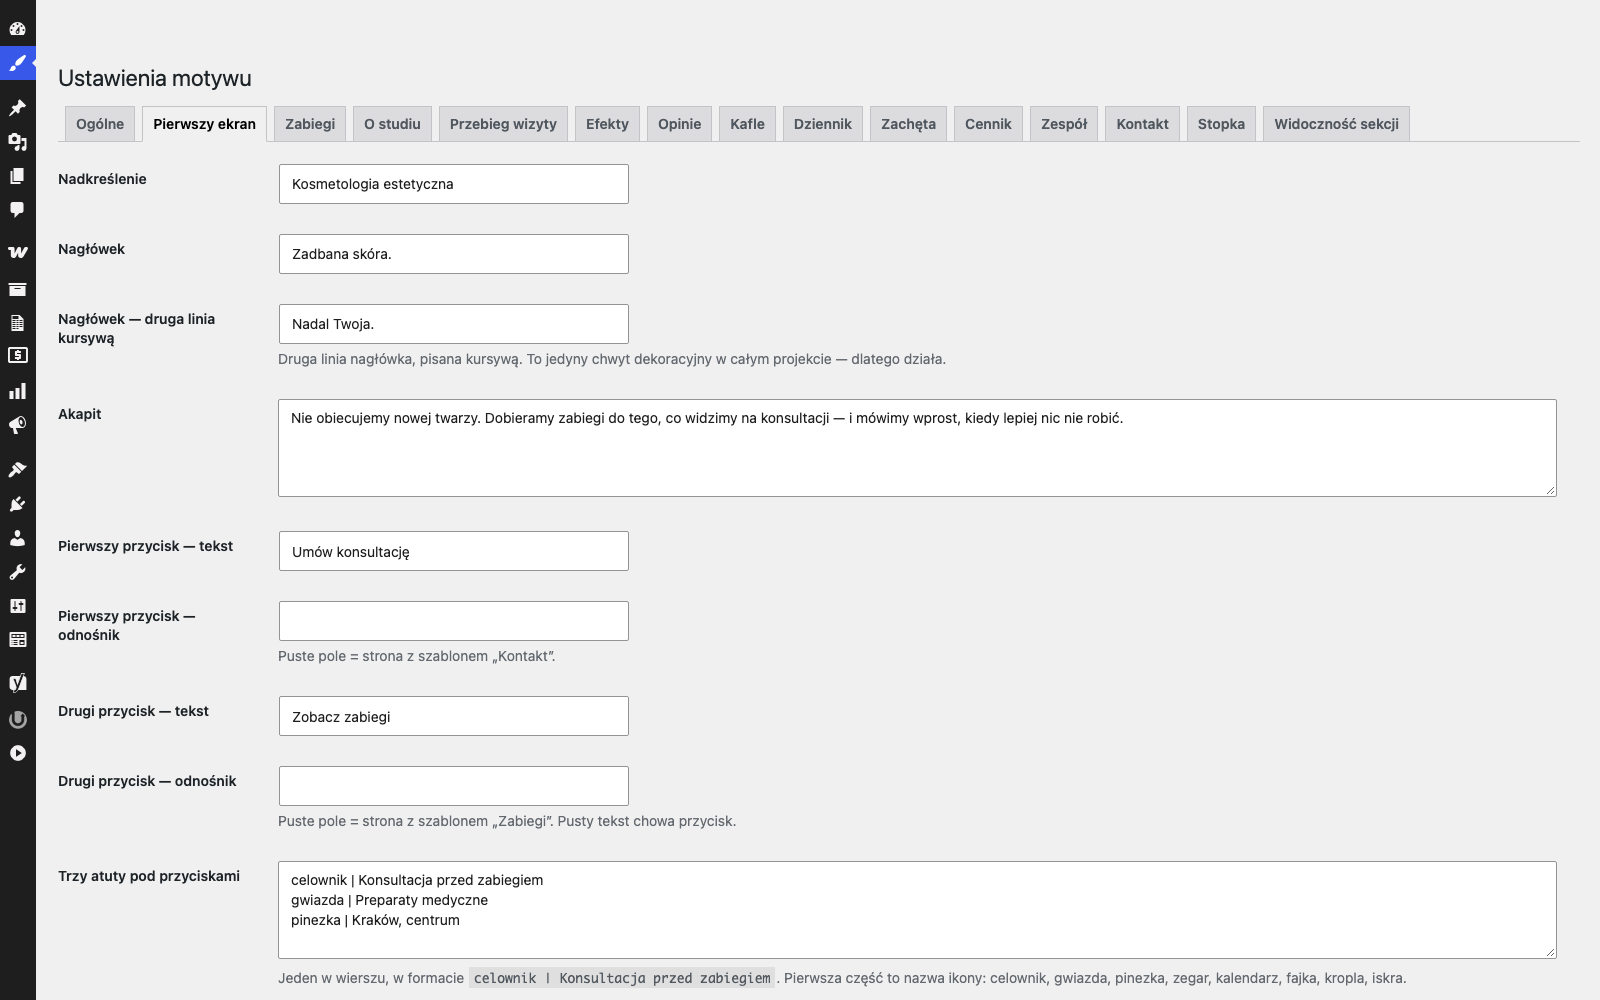
Task: Open the Payments dollar sign icon
Action: 17,355
